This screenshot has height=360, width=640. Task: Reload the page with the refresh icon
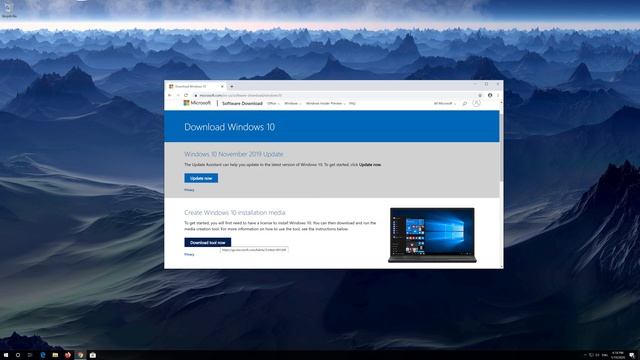(x=186, y=95)
